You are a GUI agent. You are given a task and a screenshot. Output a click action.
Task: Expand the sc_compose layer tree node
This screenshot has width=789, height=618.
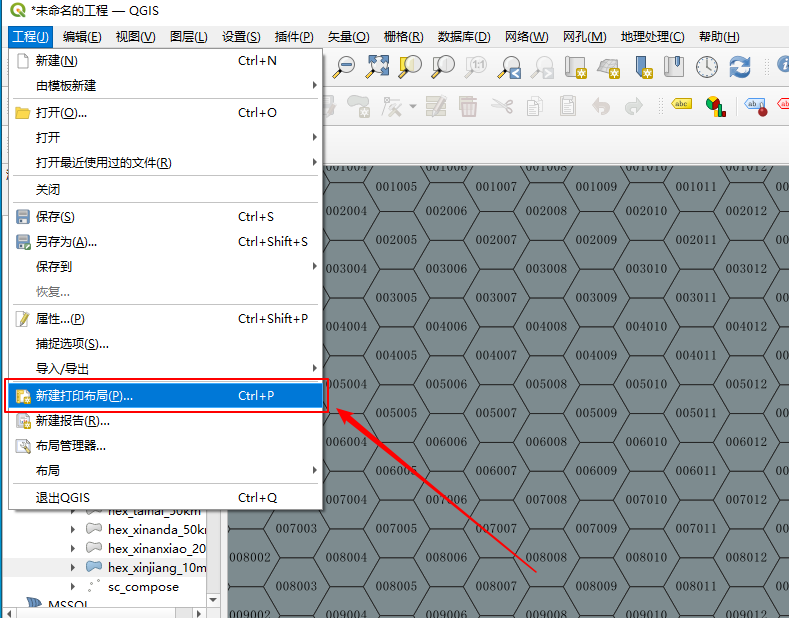[x=72, y=587]
